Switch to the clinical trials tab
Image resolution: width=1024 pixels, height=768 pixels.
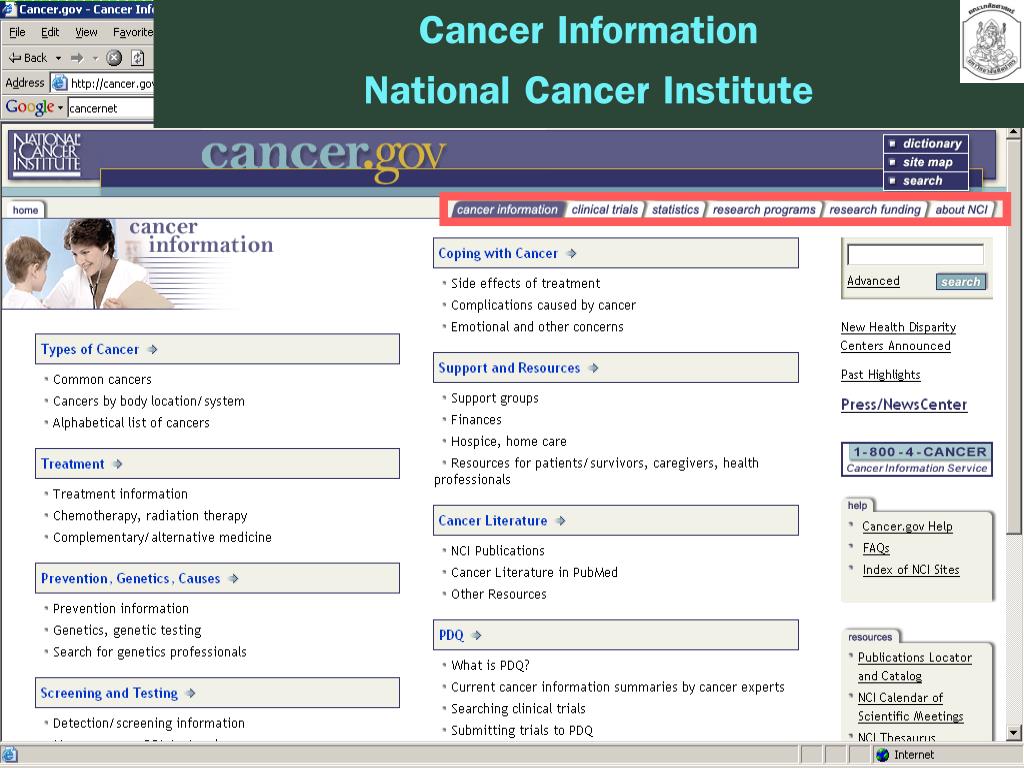(605, 210)
